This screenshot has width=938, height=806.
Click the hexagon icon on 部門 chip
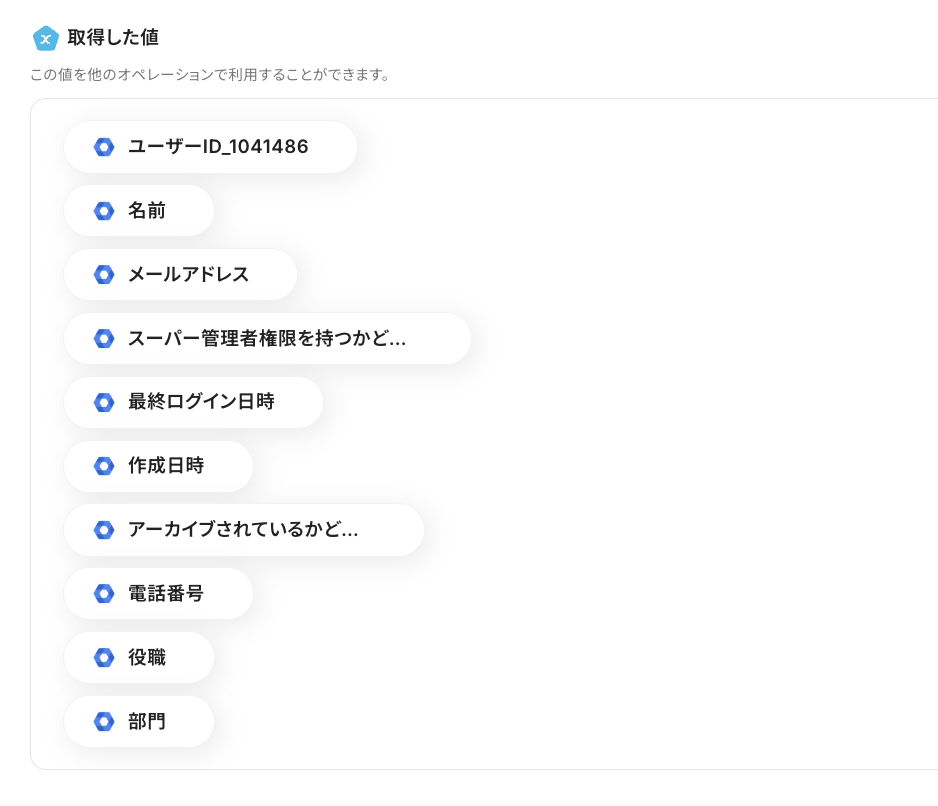104,721
